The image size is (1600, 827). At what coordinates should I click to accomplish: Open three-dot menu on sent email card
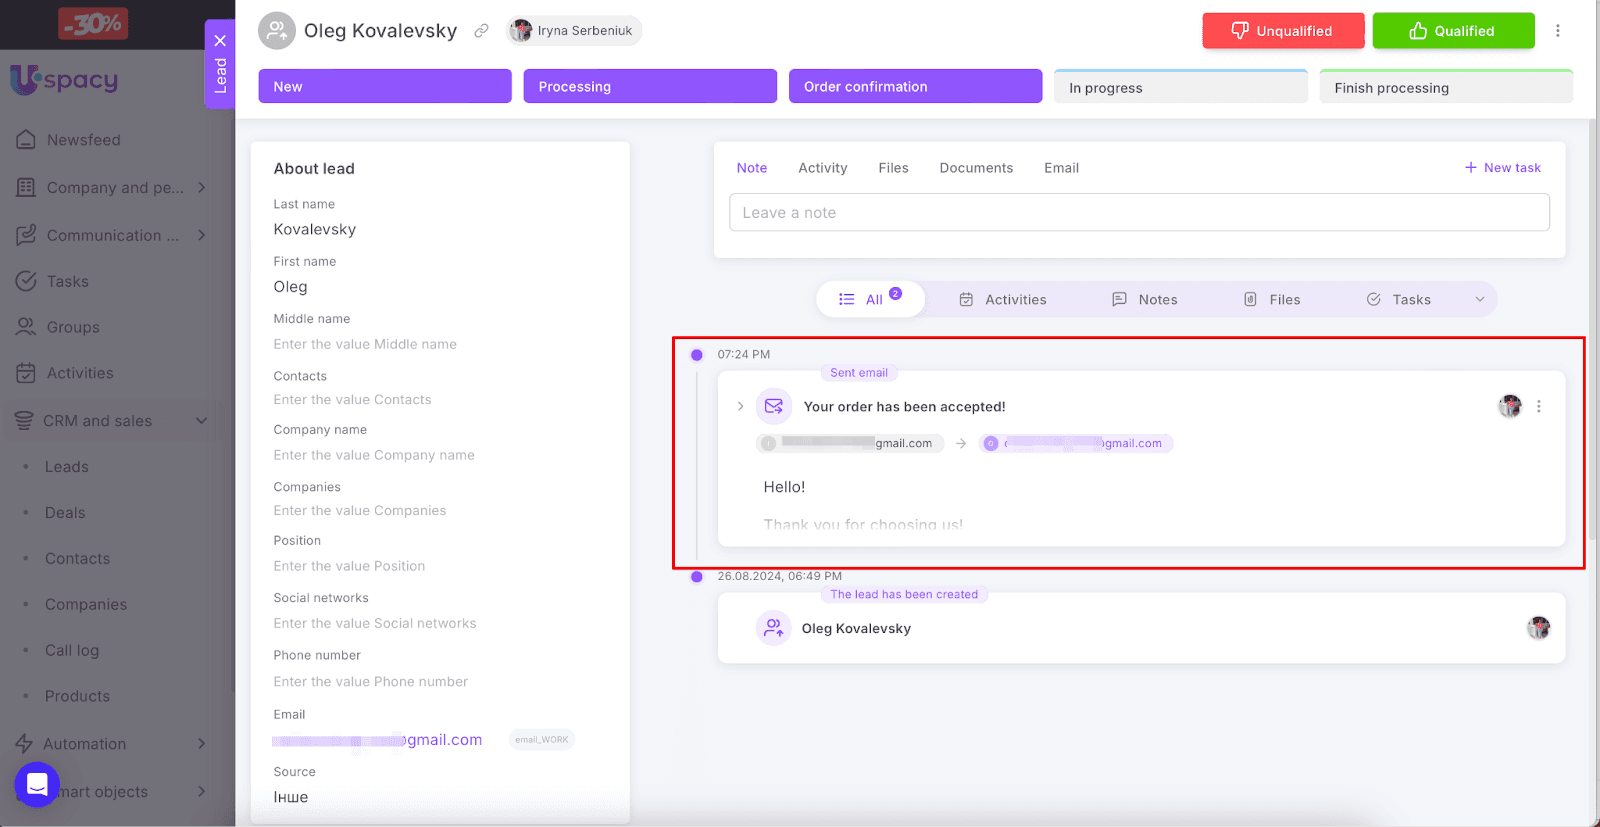pos(1539,407)
